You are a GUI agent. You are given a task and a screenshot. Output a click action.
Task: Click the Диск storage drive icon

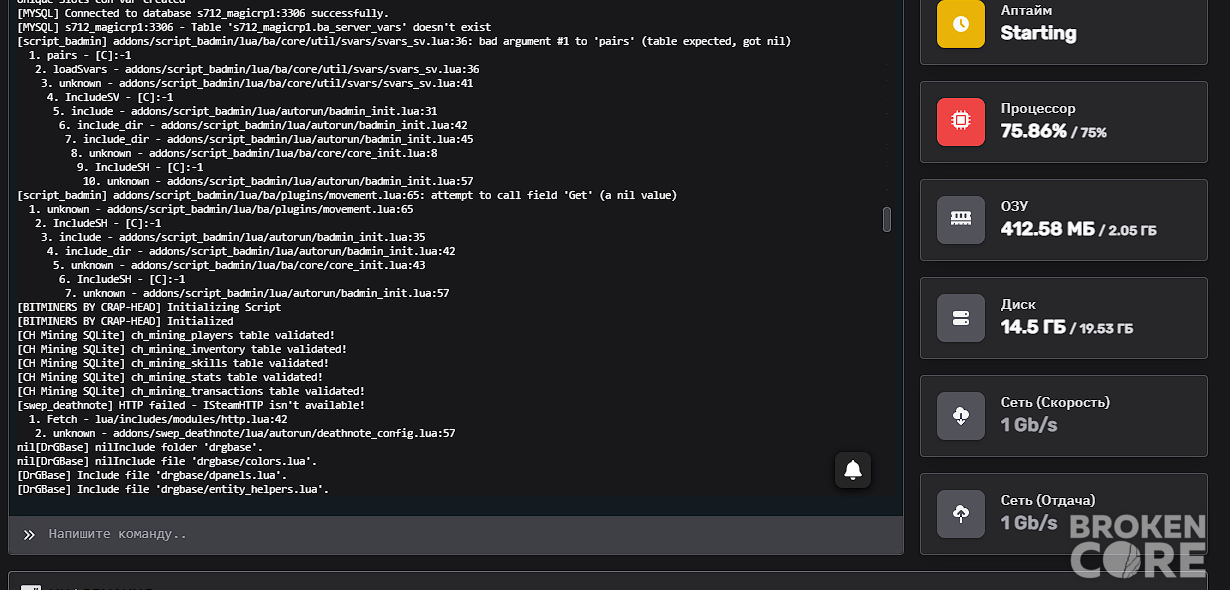961,318
